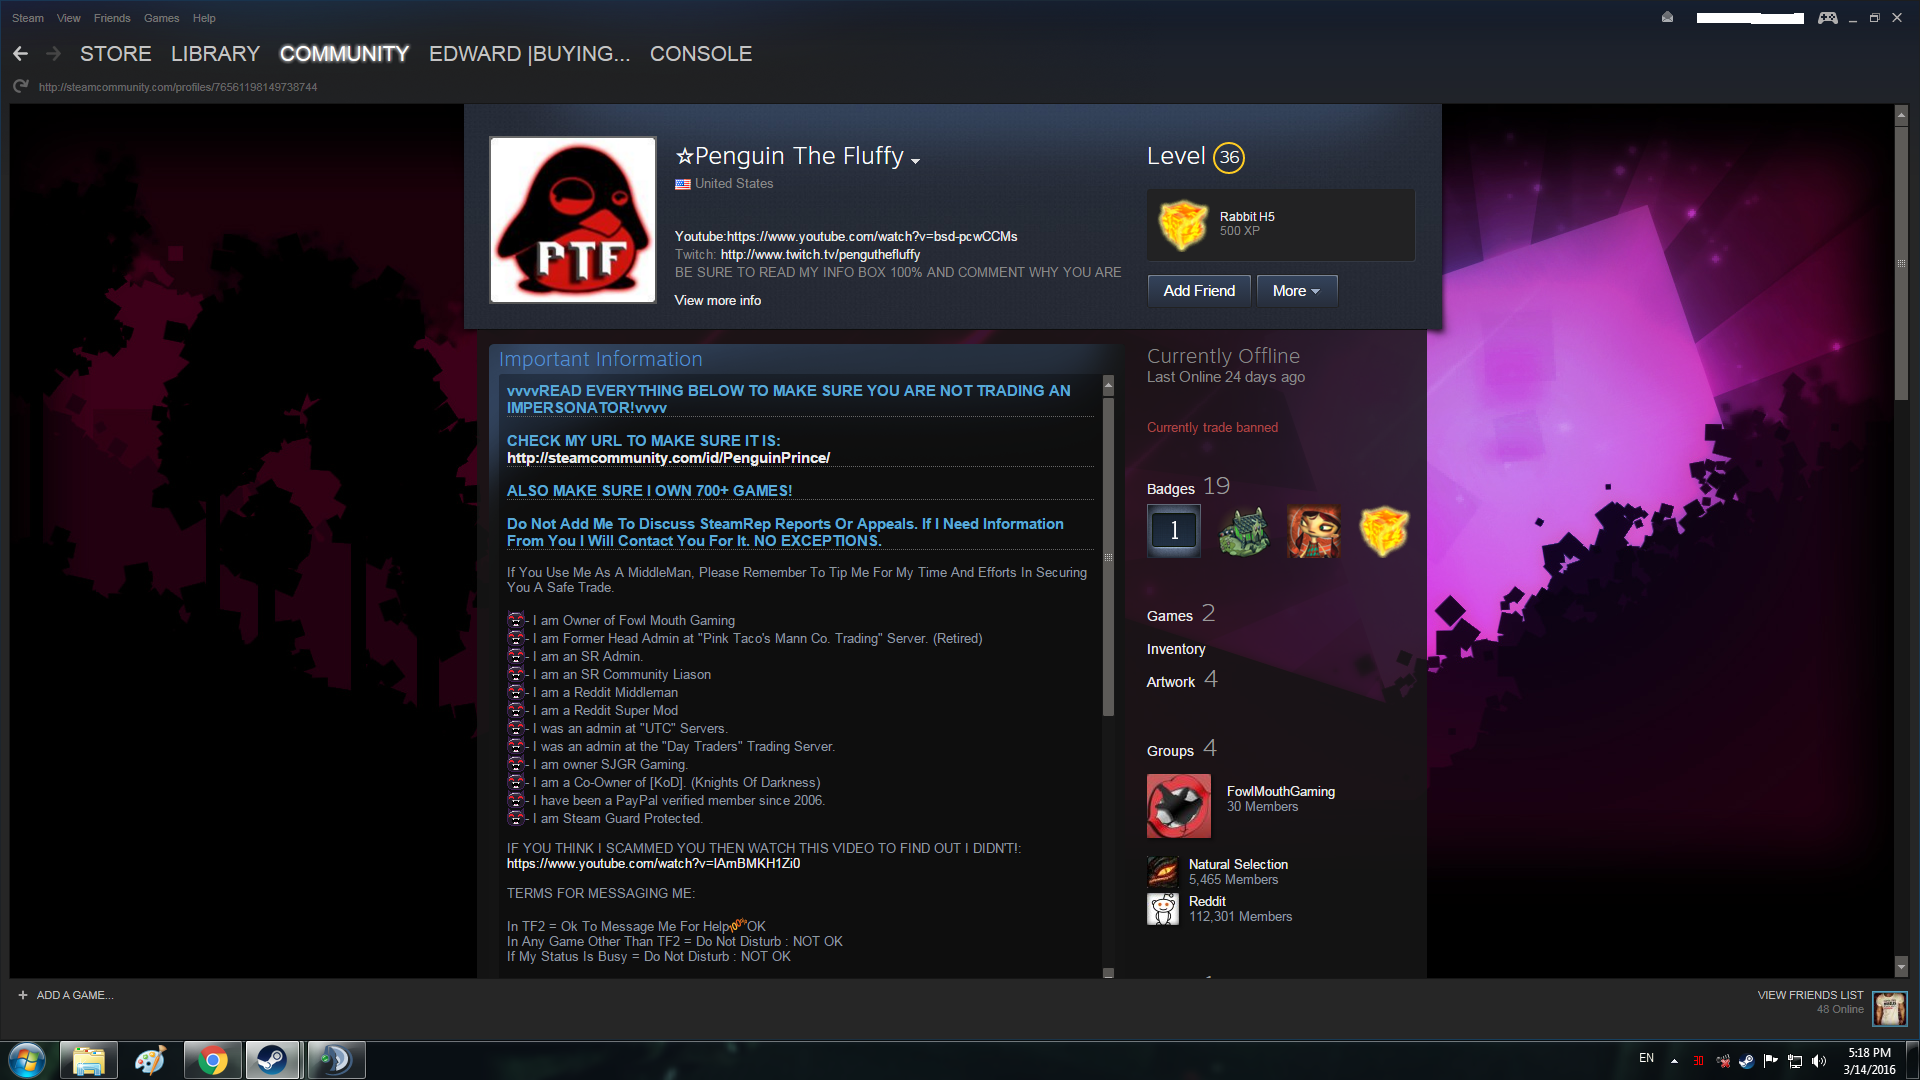Click the Reddit group icon
Viewport: 1920px width, 1080px height.
pos(1163,909)
